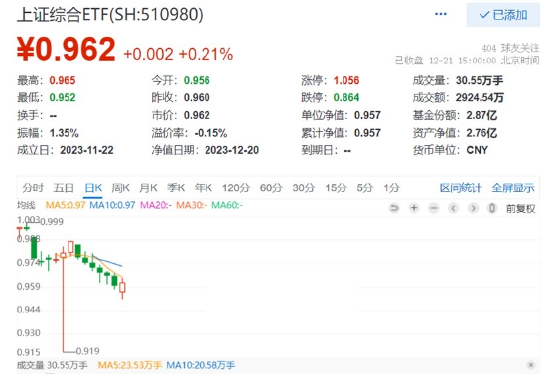Open 全屏显示 fullscreen chart view
The image size is (550, 375).
pos(513,188)
